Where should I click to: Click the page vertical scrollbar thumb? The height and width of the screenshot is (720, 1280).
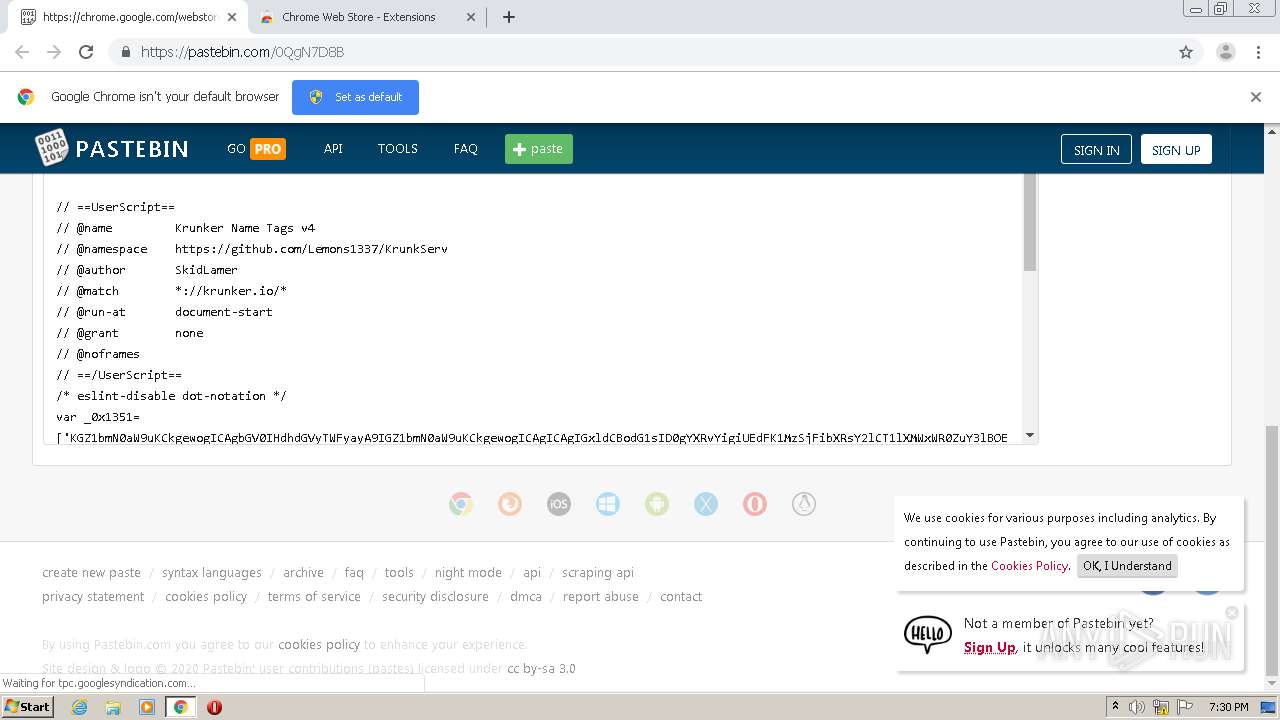point(1272,551)
